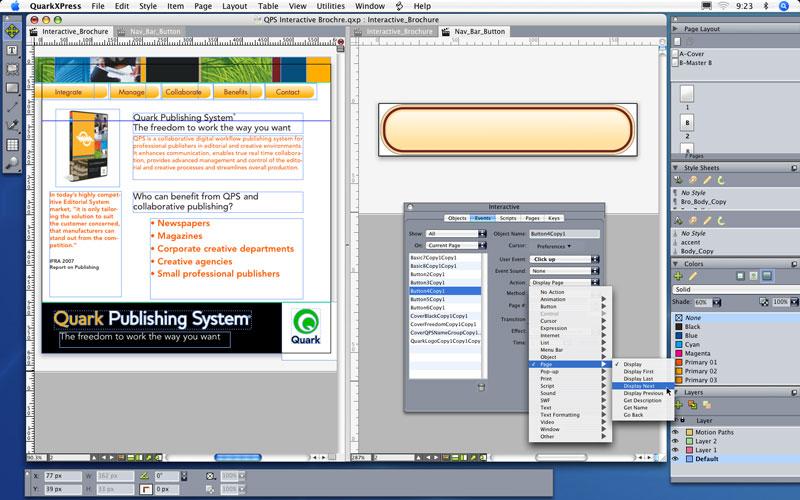Switch to the Scripts tab in Interactive
The height and width of the screenshot is (500, 800).
tap(508, 218)
